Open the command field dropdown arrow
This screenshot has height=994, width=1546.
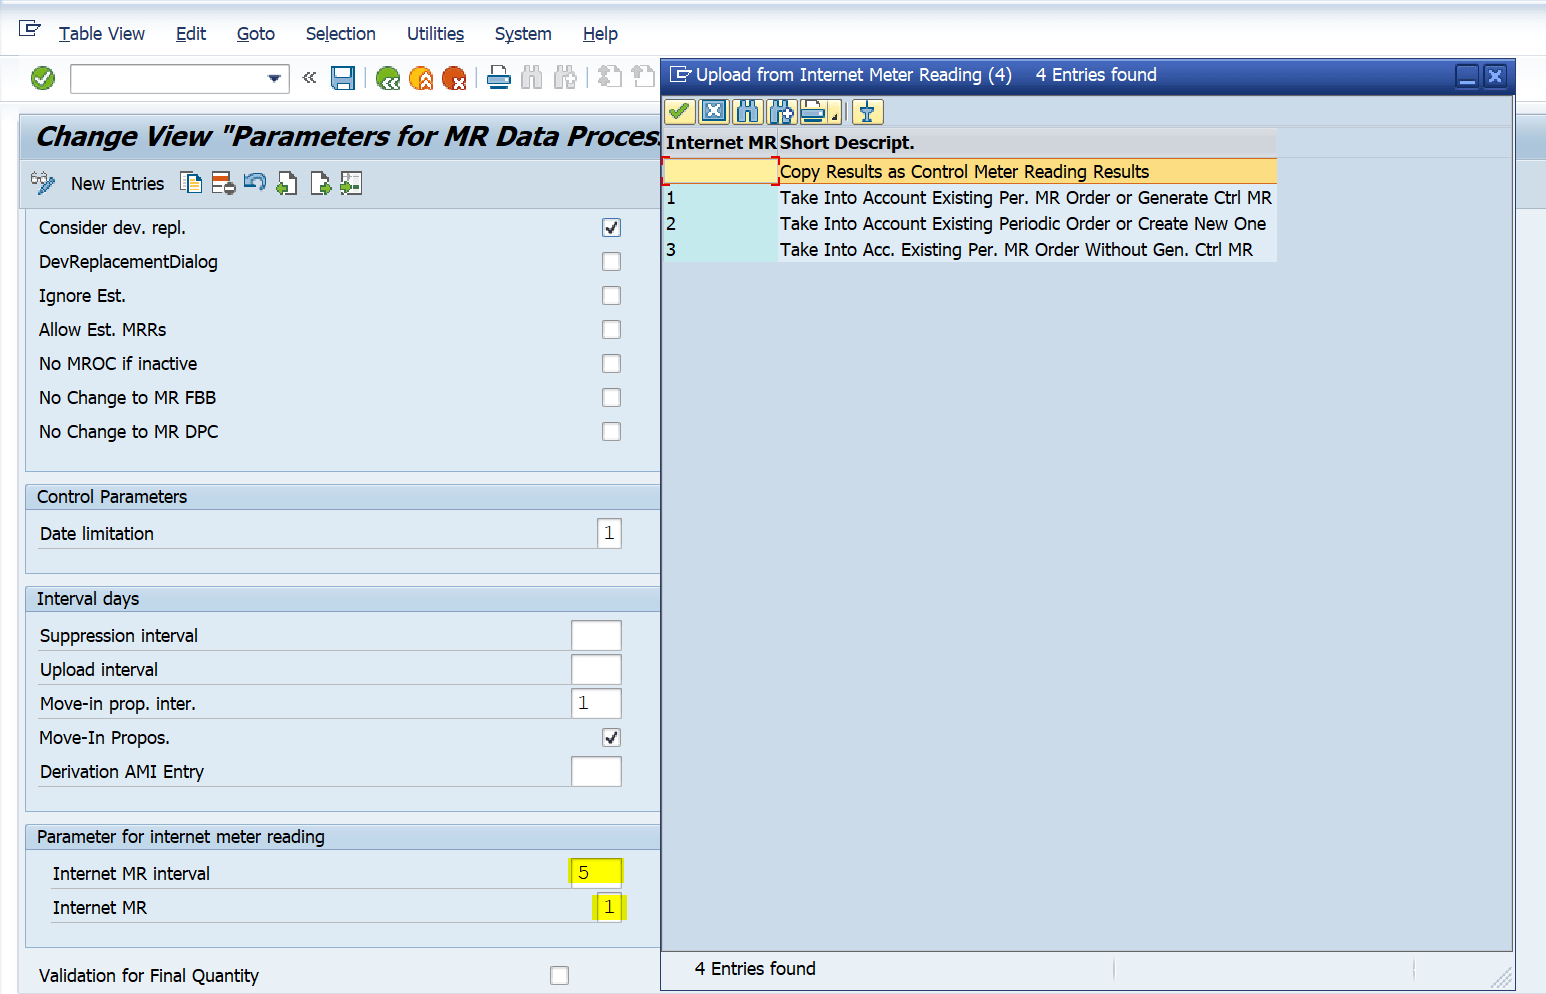274,78
